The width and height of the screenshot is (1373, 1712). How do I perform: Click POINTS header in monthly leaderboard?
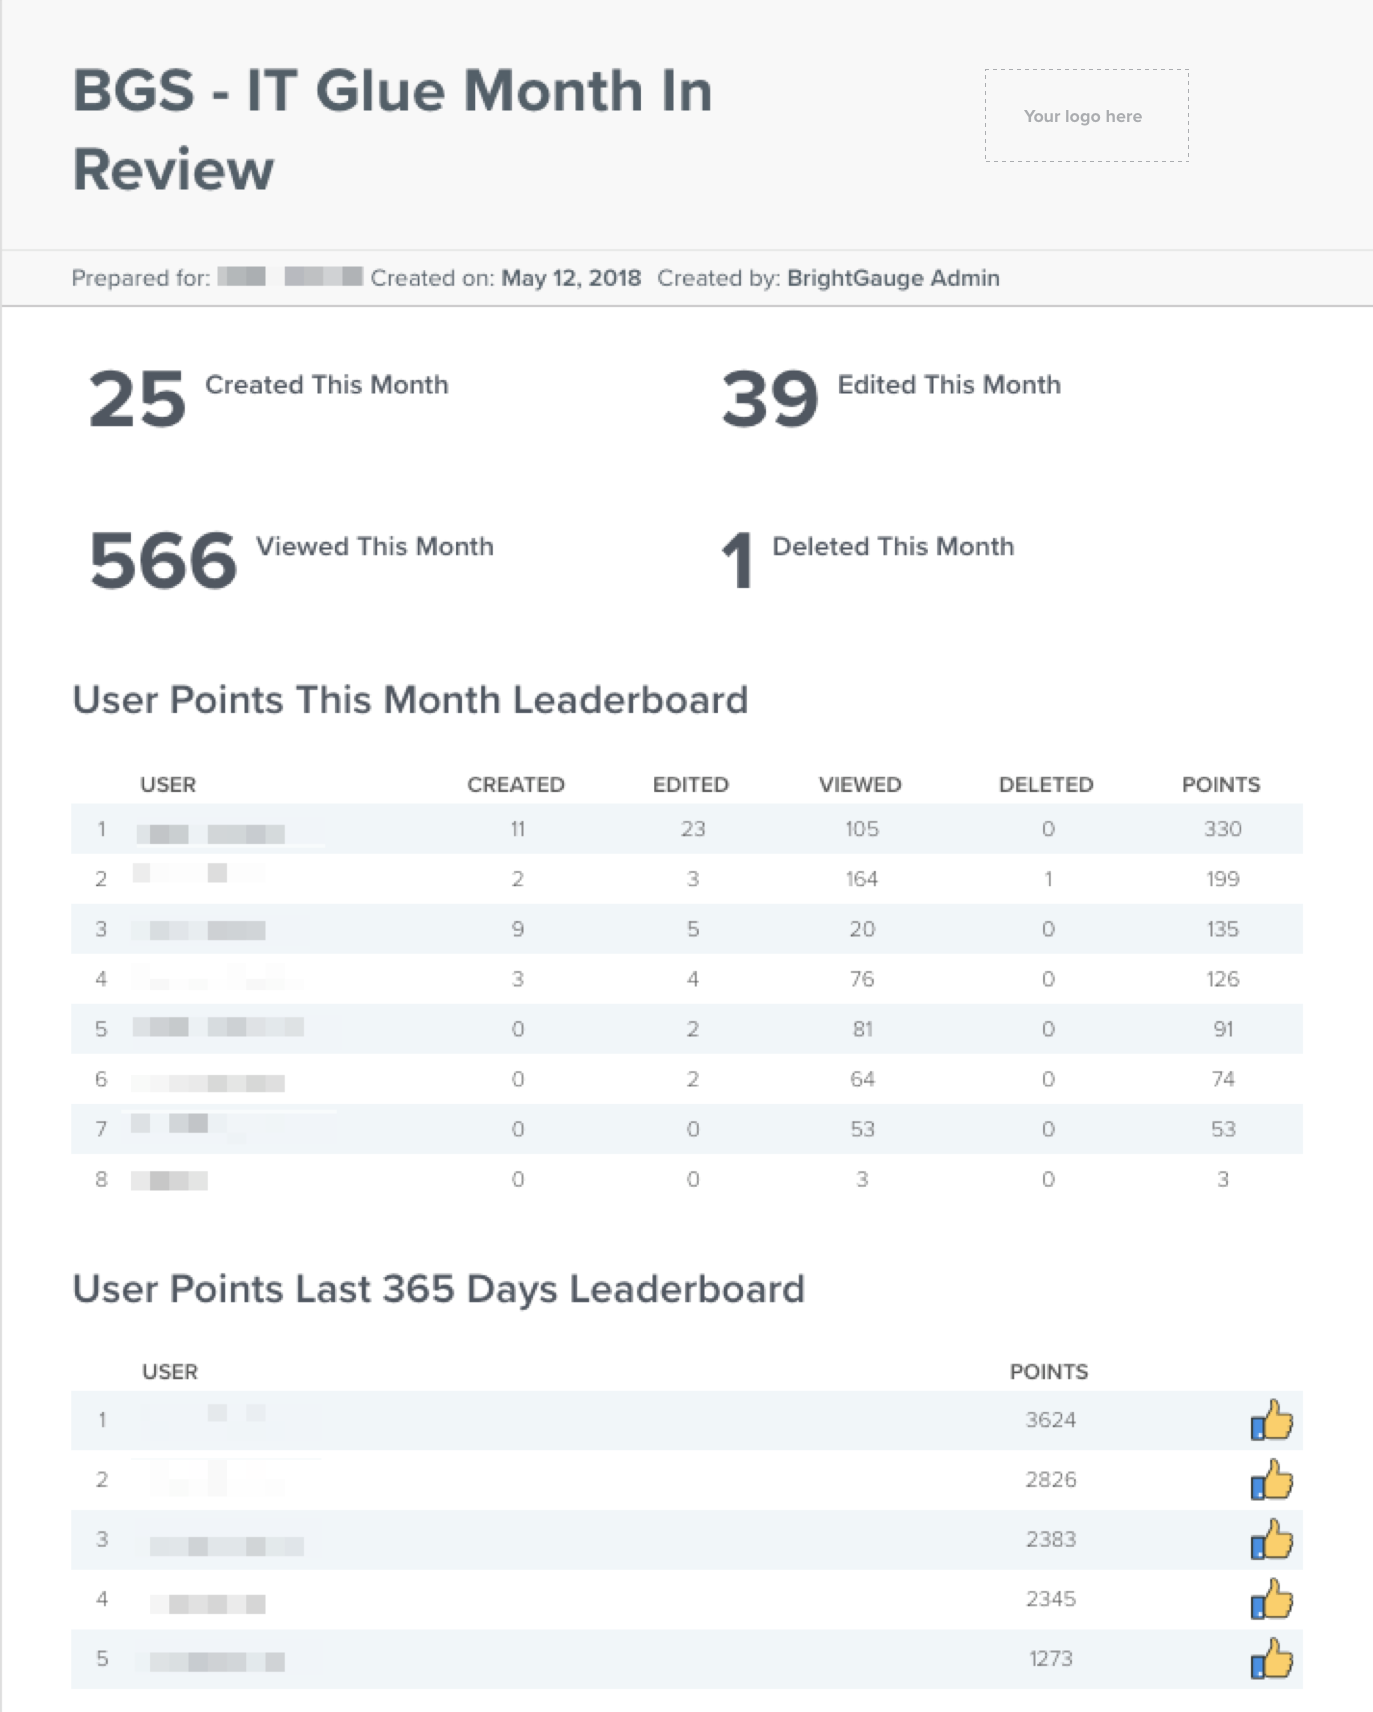[x=1221, y=785]
